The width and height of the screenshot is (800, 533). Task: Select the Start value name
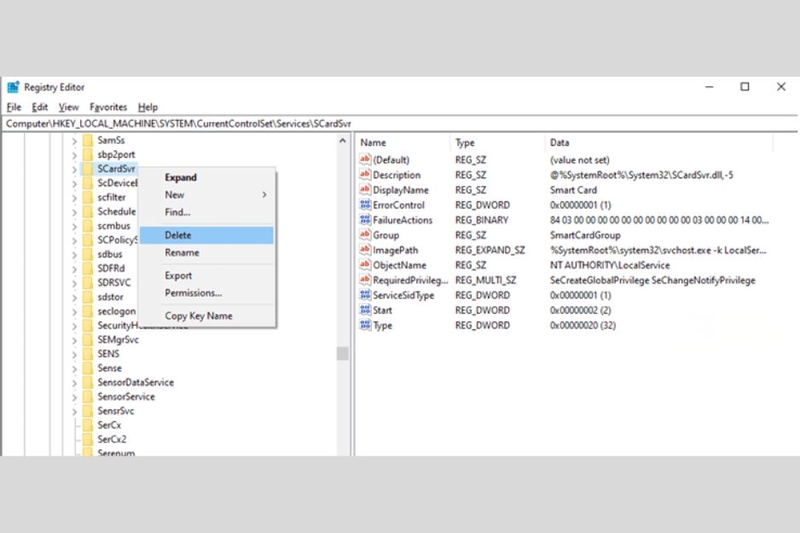click(x=382, y=310)
